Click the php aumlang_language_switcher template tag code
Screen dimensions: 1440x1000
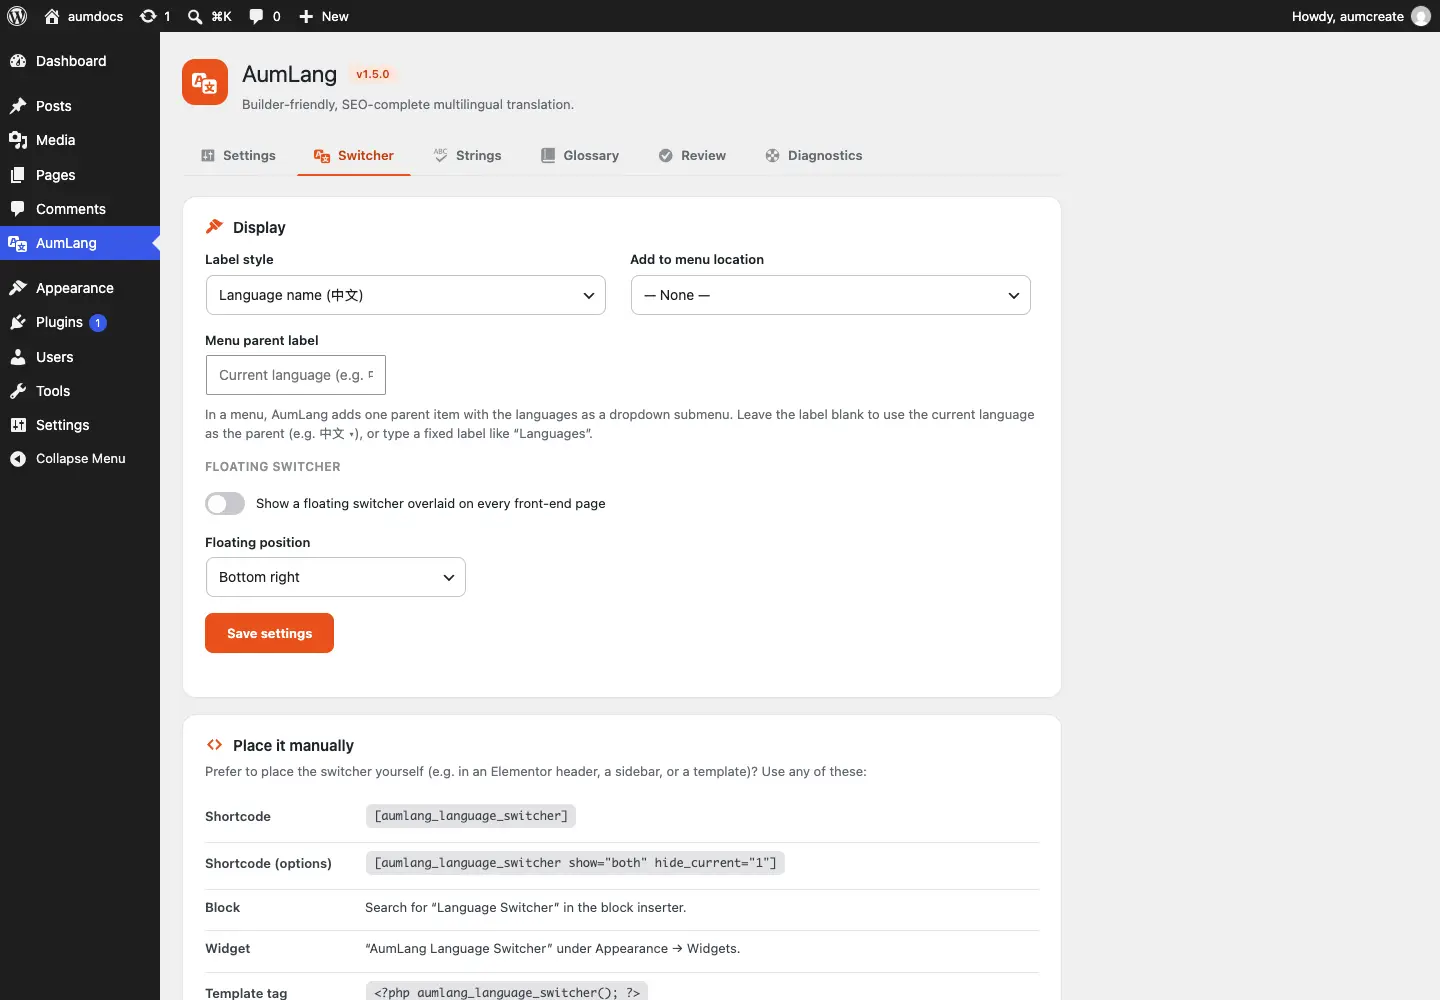[507, 992]
